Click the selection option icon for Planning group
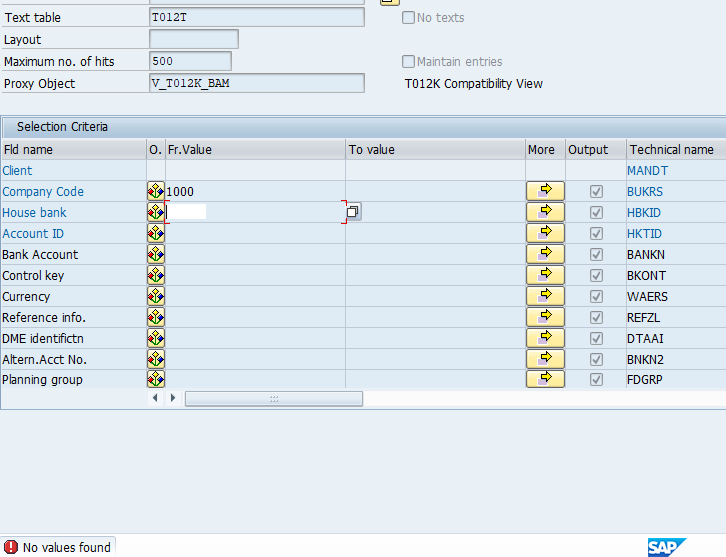The height and width of the screenshot is (557, 726). pos(156,379)
